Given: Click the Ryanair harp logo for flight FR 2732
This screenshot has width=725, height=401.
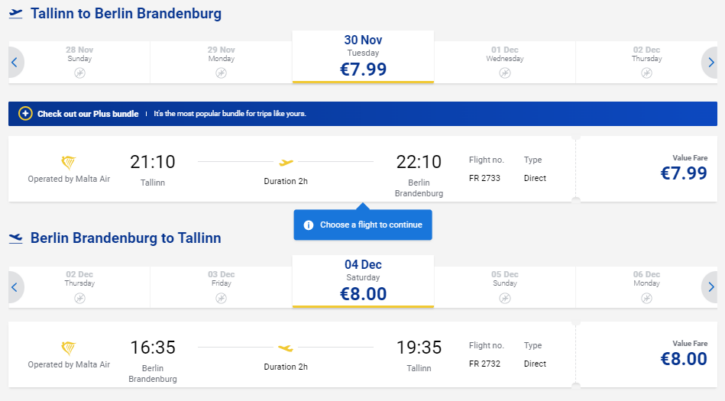Looking at the screenshot, I should click(68, 348).
